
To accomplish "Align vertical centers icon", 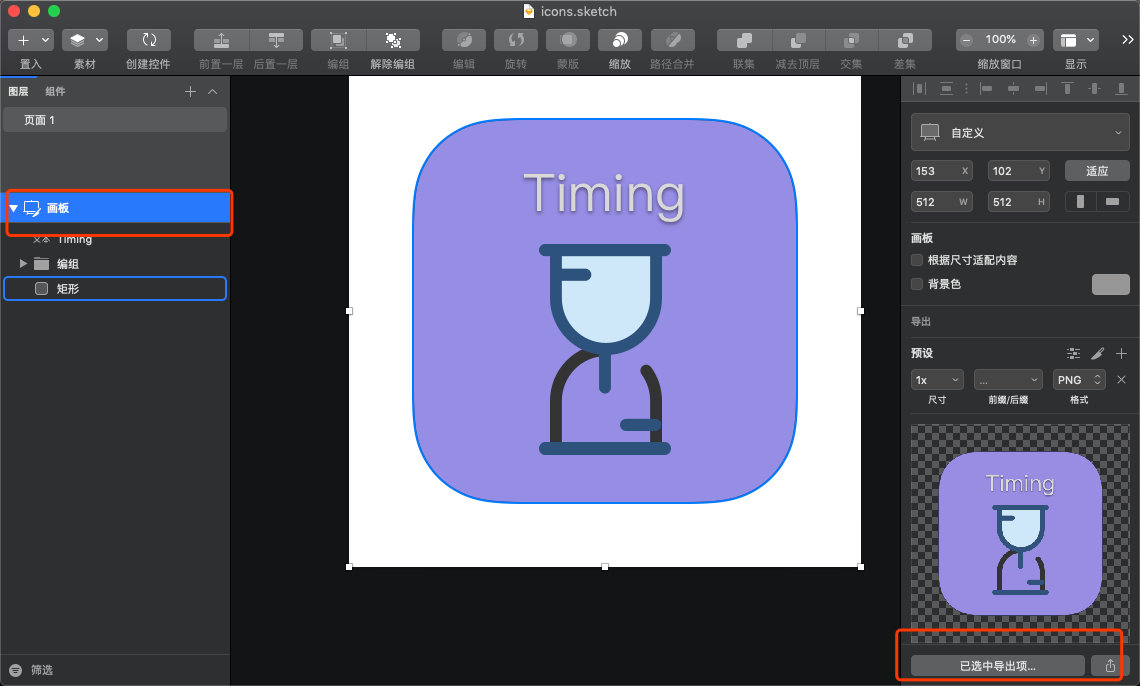I will click(x=1094, y=89).
